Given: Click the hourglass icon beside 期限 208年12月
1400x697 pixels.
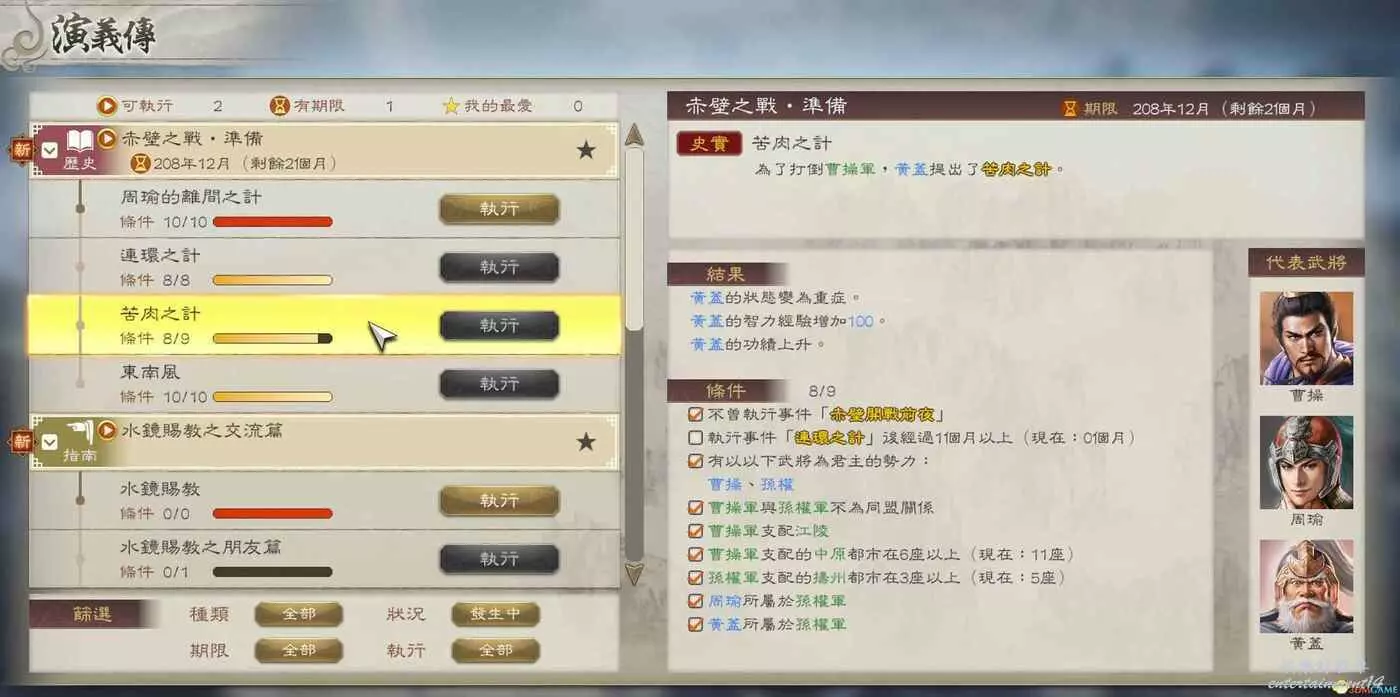Looking at the screenshot, I should (1070, 108).
